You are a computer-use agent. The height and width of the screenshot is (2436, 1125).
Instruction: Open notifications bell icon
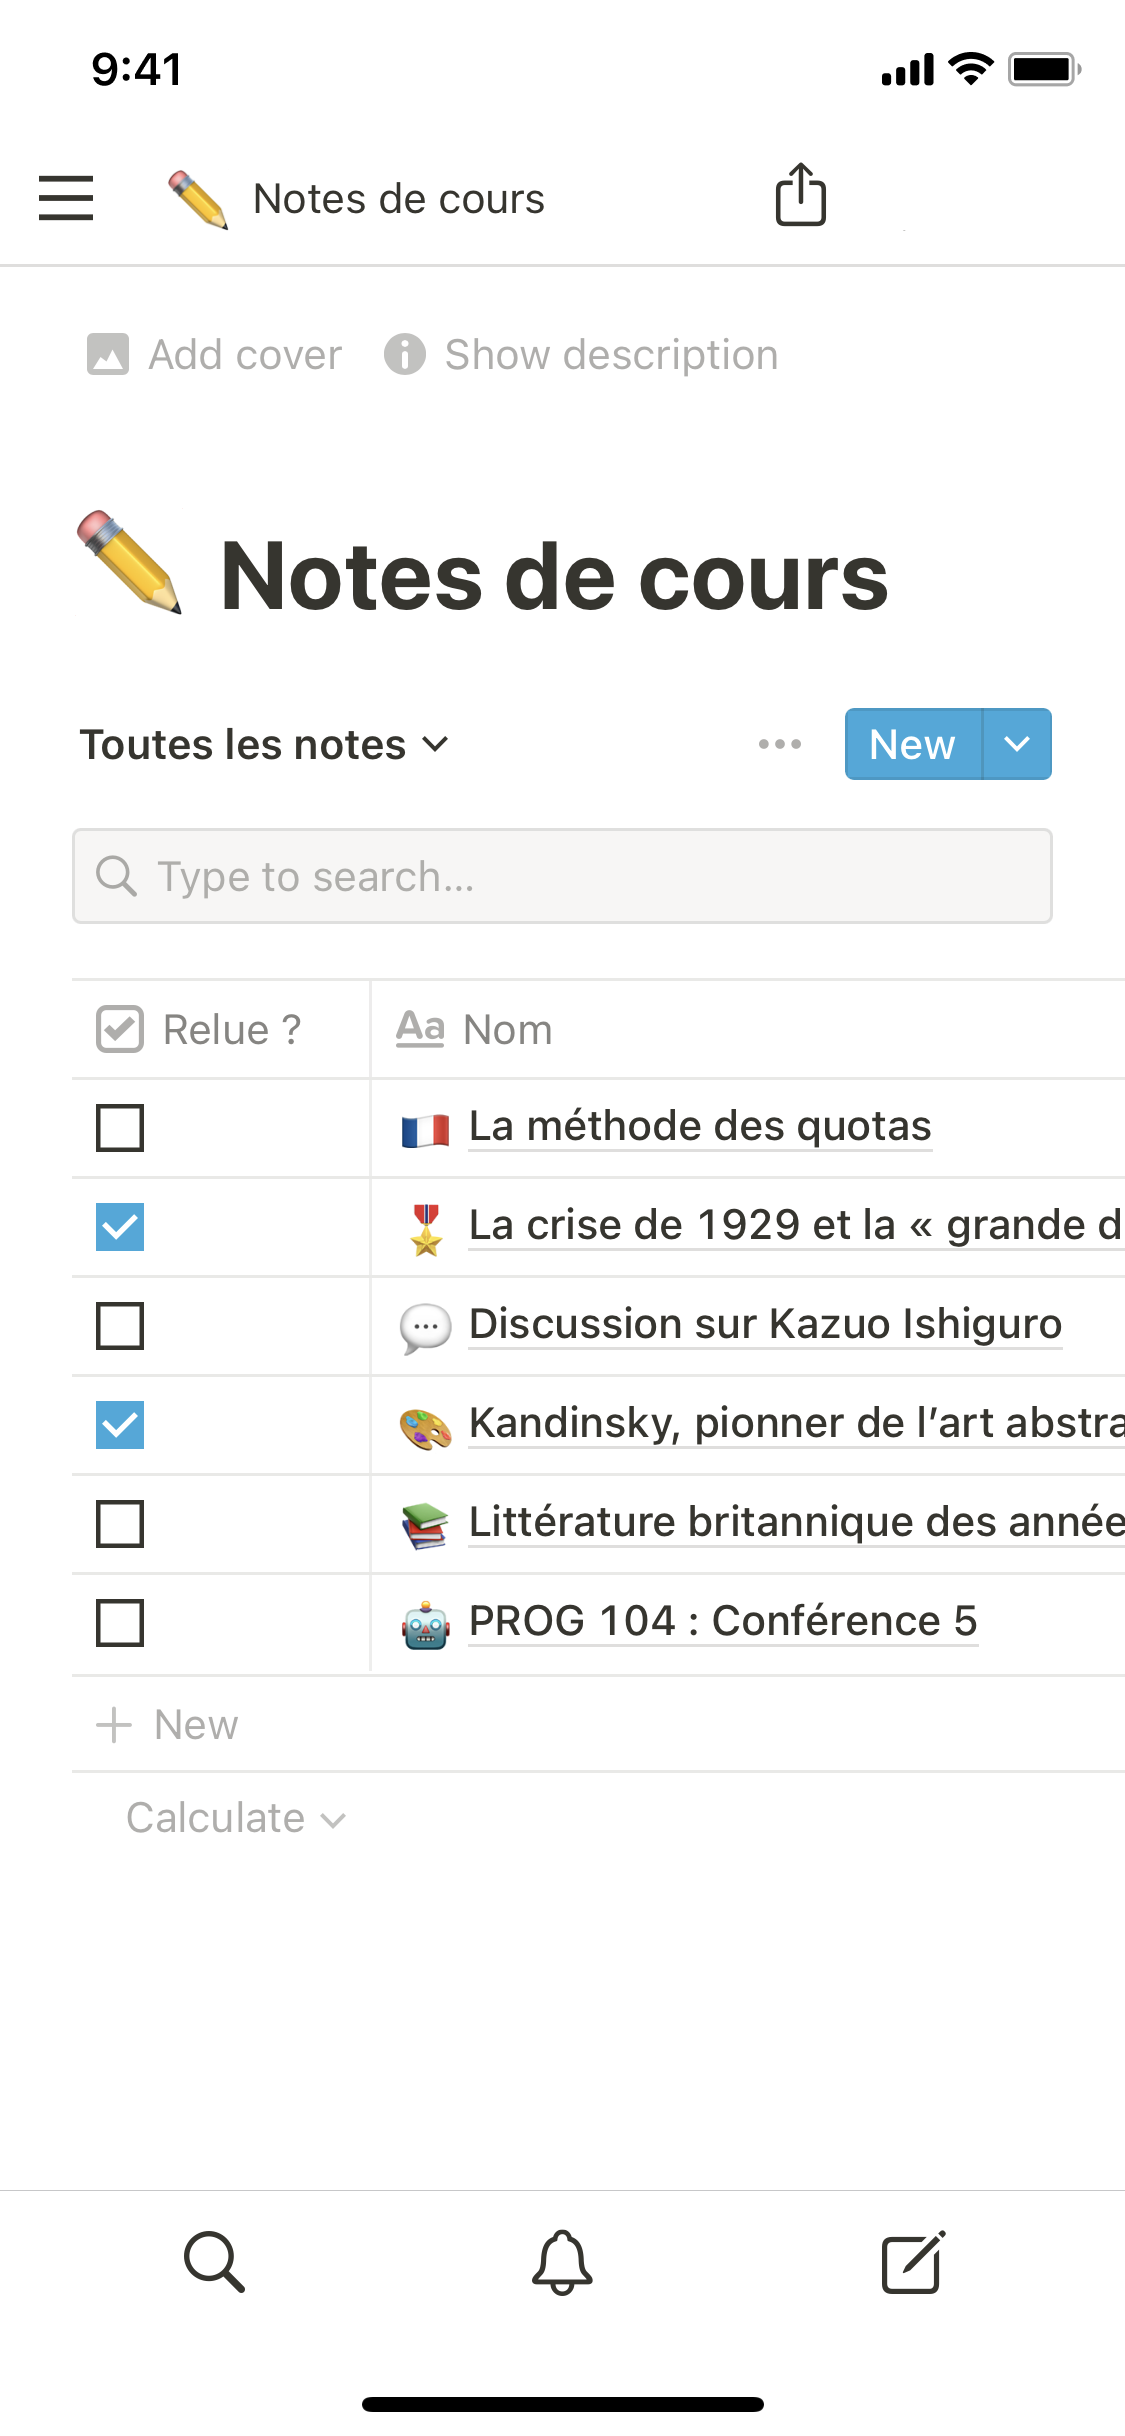(562, 2261)
